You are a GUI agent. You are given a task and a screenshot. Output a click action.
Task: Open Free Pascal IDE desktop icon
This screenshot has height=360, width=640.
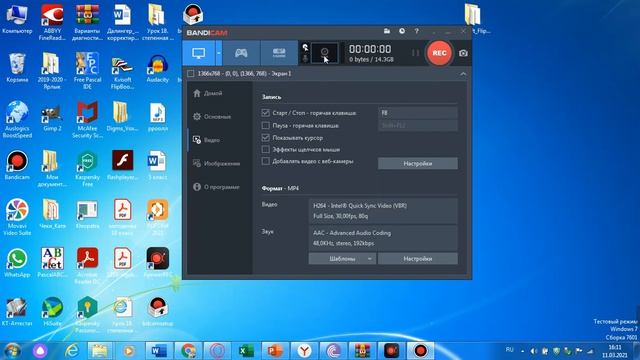click(x=87, y=71)
